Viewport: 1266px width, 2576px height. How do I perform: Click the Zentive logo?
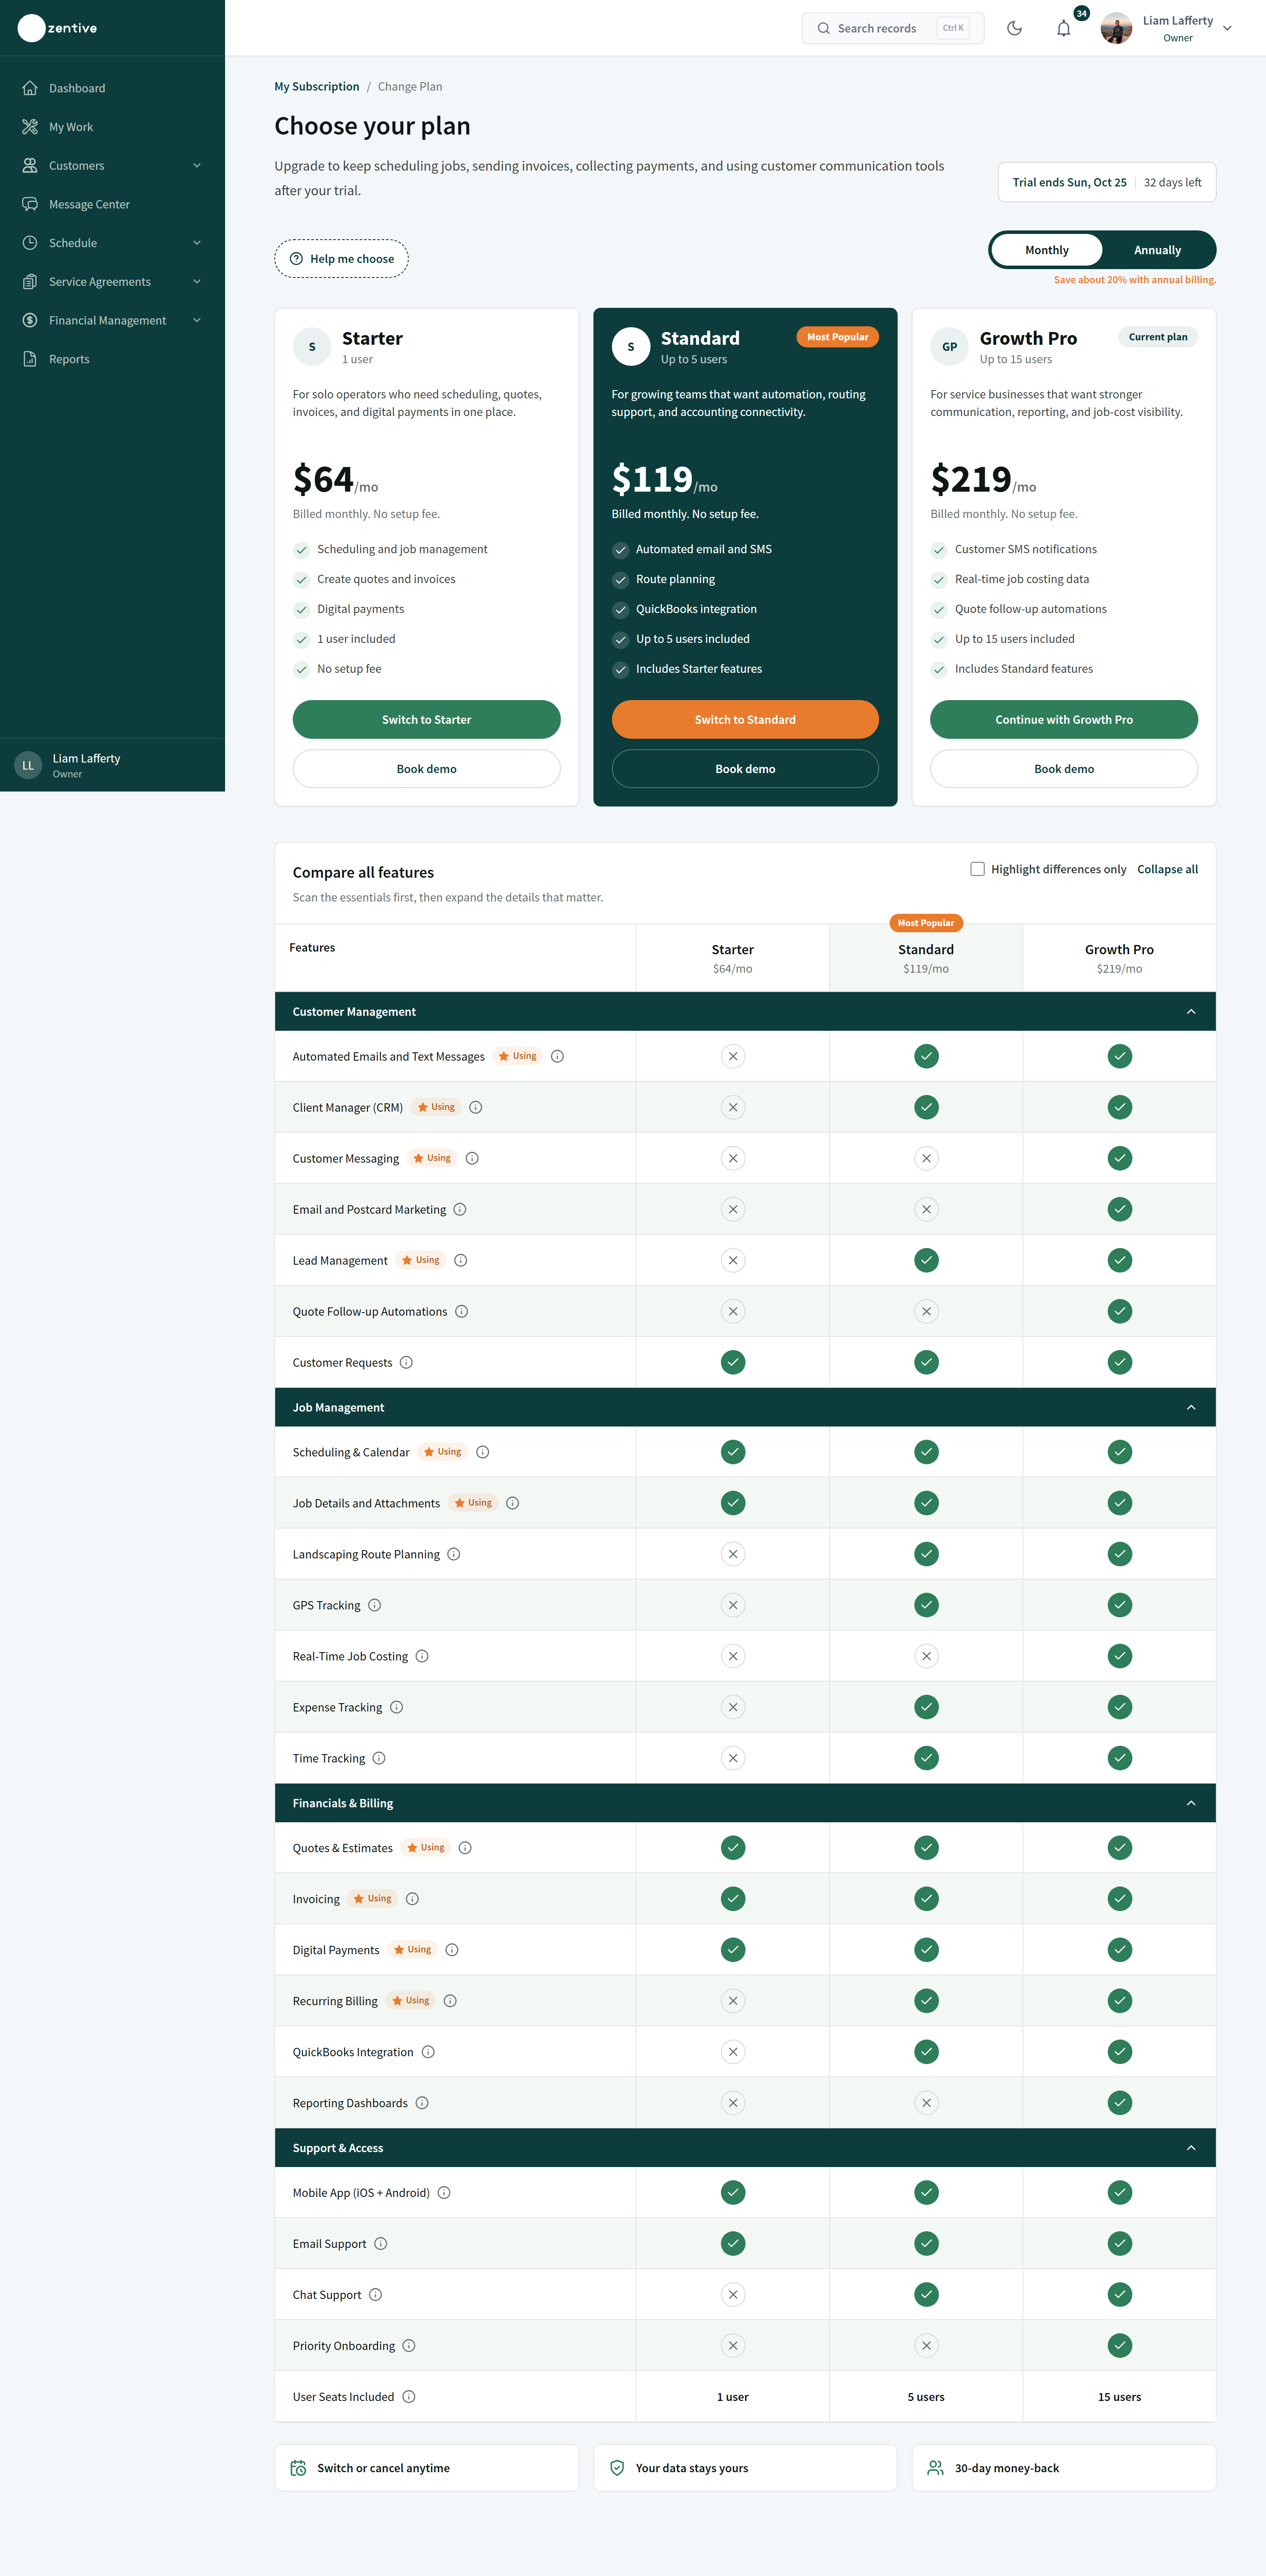[58, 28]
